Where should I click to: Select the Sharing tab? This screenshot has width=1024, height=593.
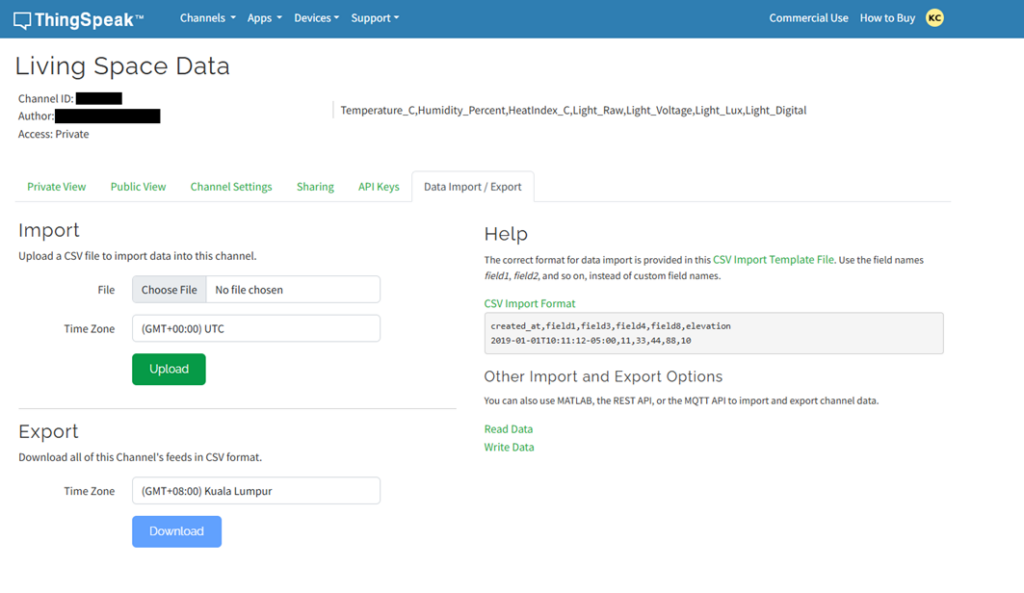click(x=315, y=187)
